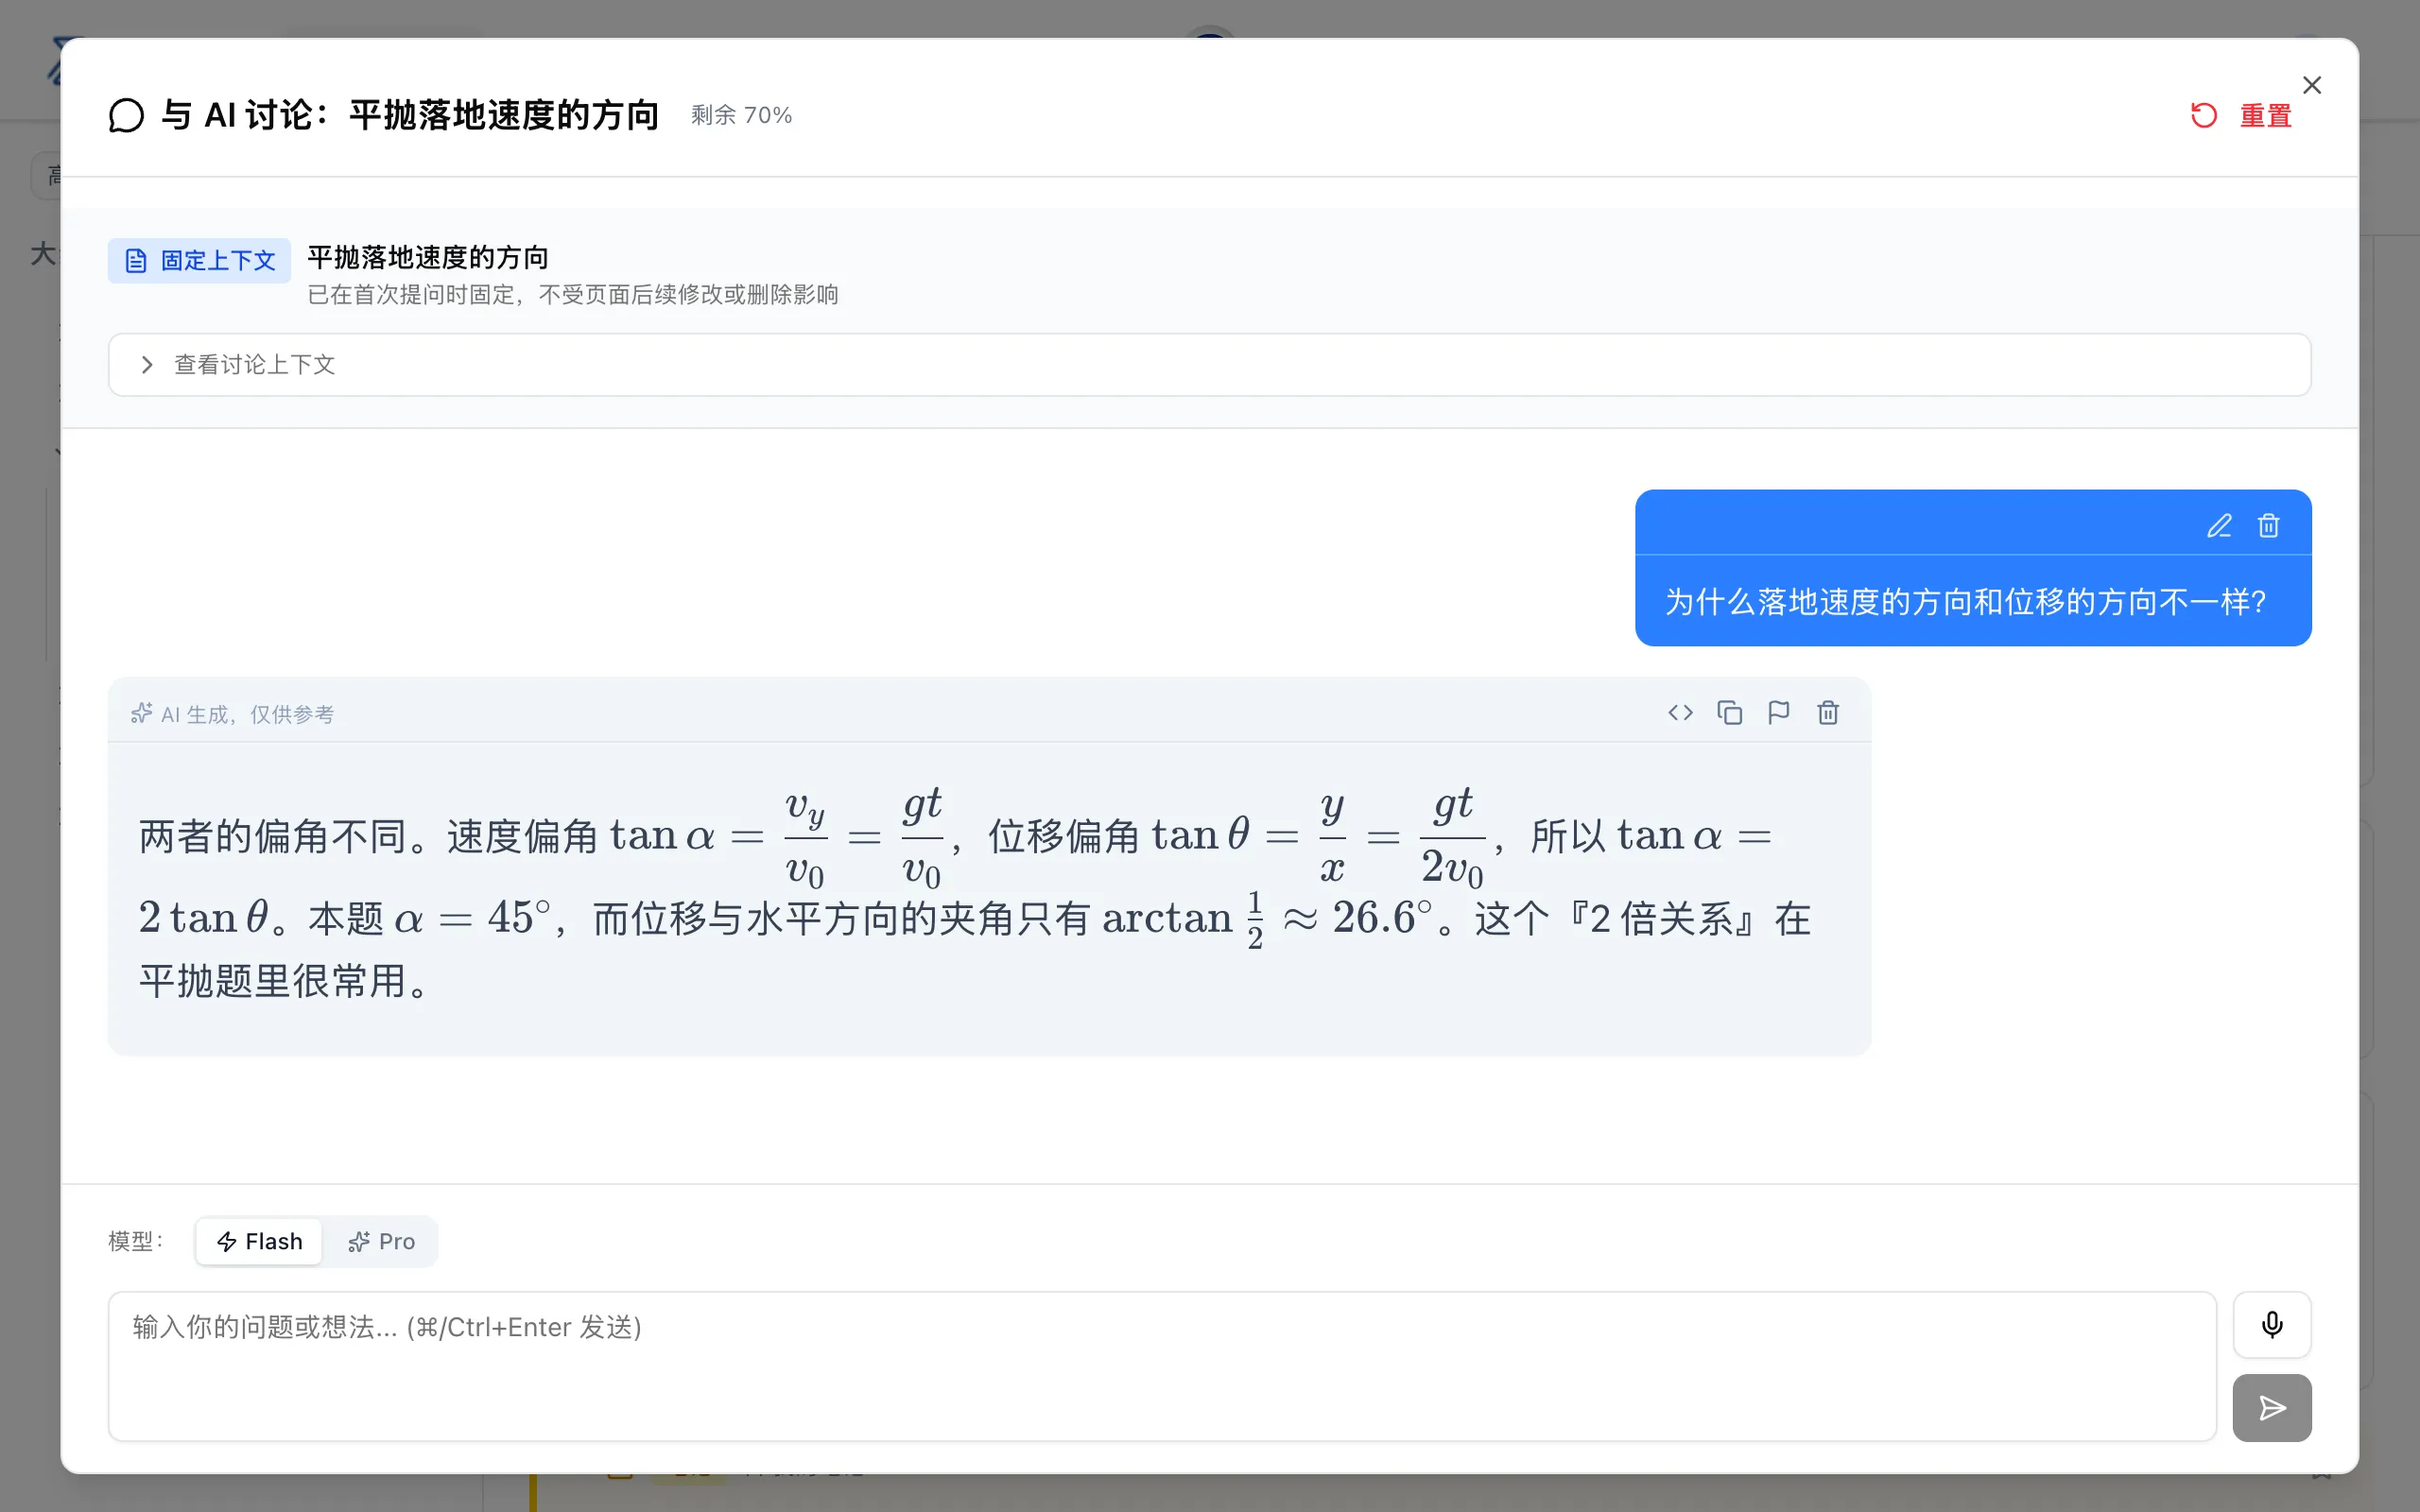Click the context title 平抛落地速度的方向

(x=428, y=257)
